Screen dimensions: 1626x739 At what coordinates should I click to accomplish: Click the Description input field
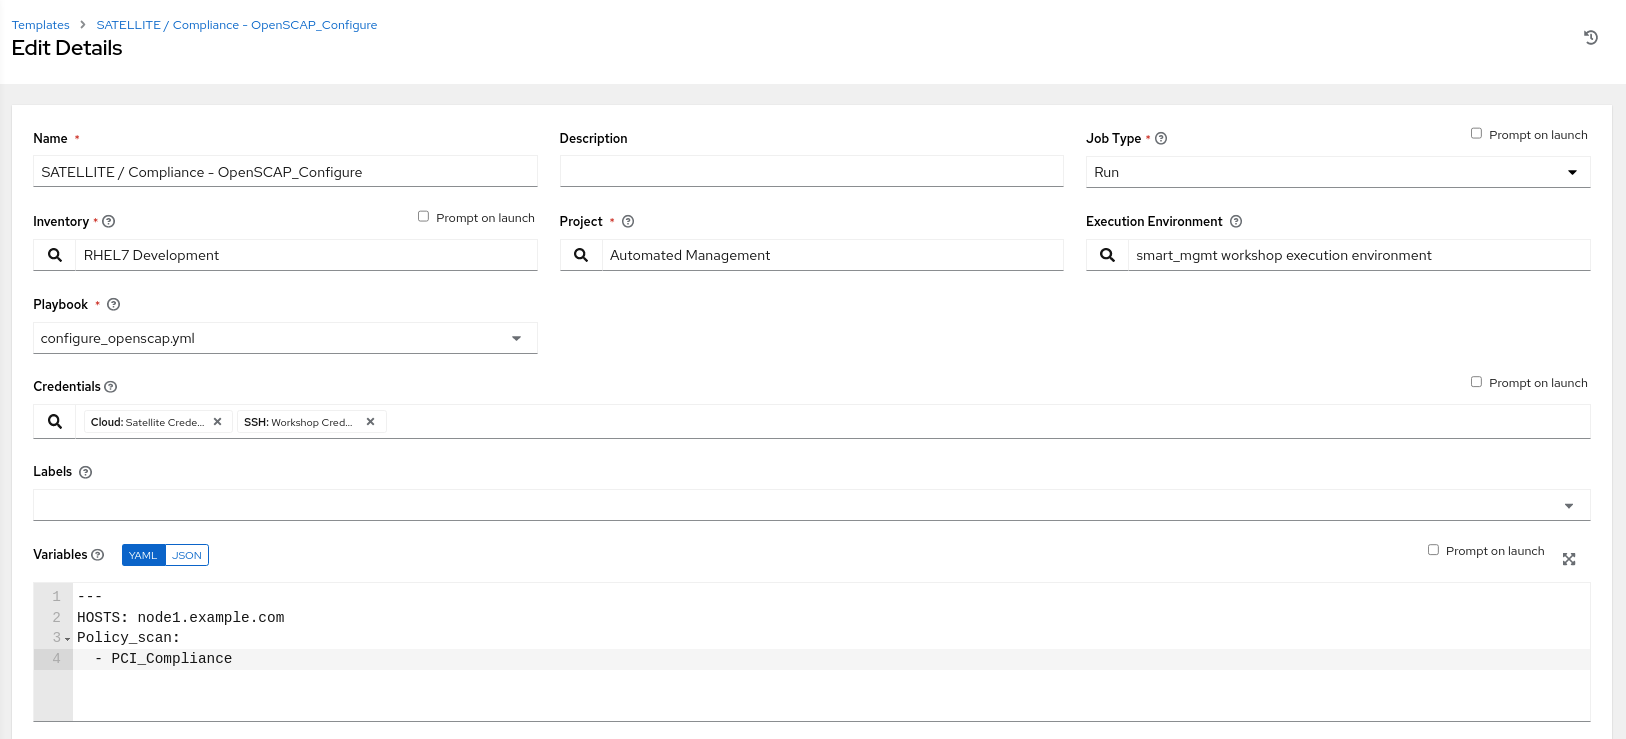click(x=812, y=172)
